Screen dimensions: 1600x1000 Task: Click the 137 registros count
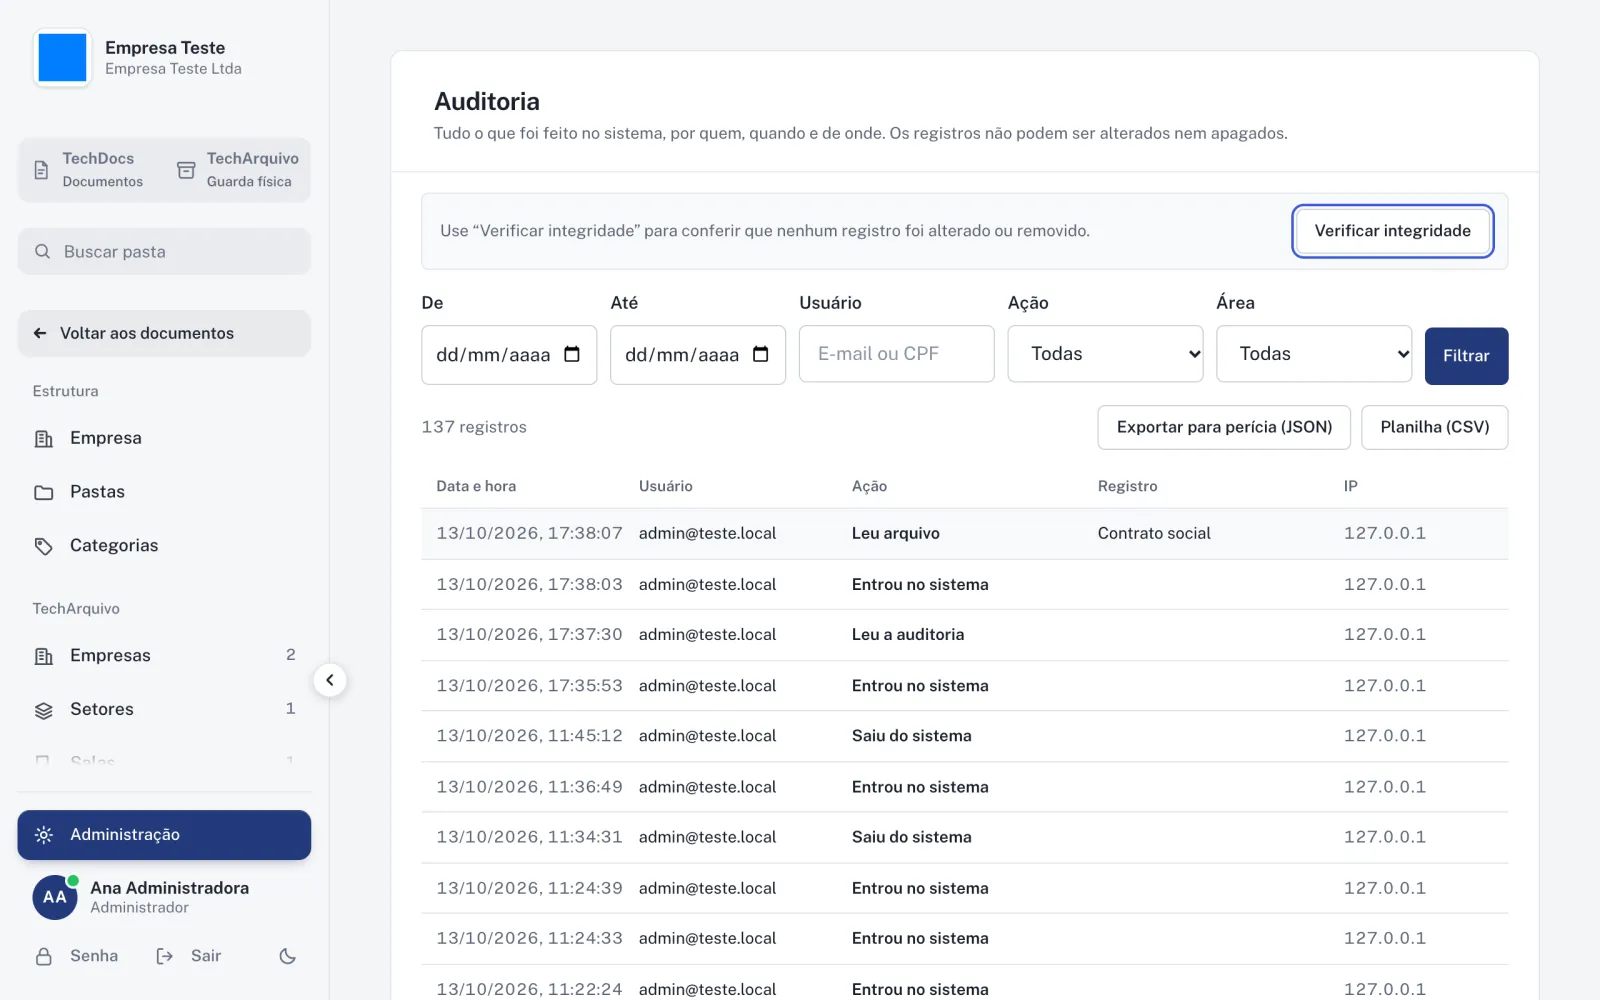pos(474,427)
